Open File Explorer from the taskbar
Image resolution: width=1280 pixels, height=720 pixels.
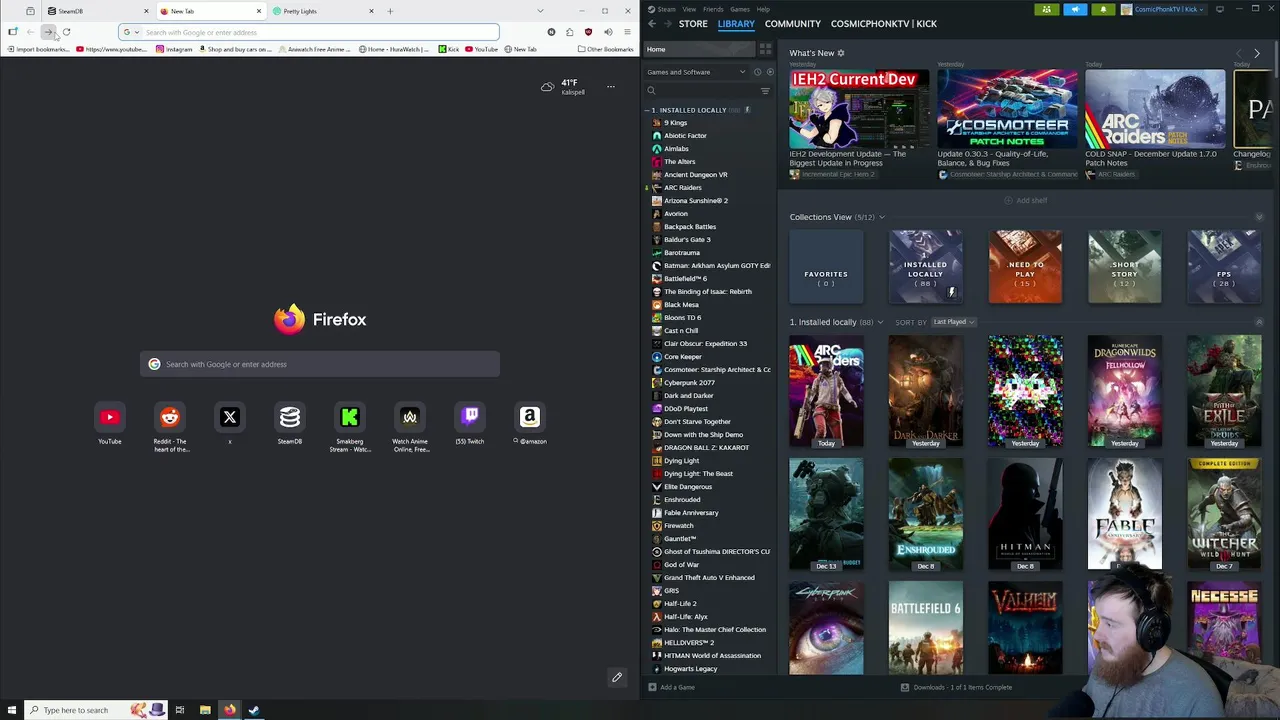(x=205, y=710)
